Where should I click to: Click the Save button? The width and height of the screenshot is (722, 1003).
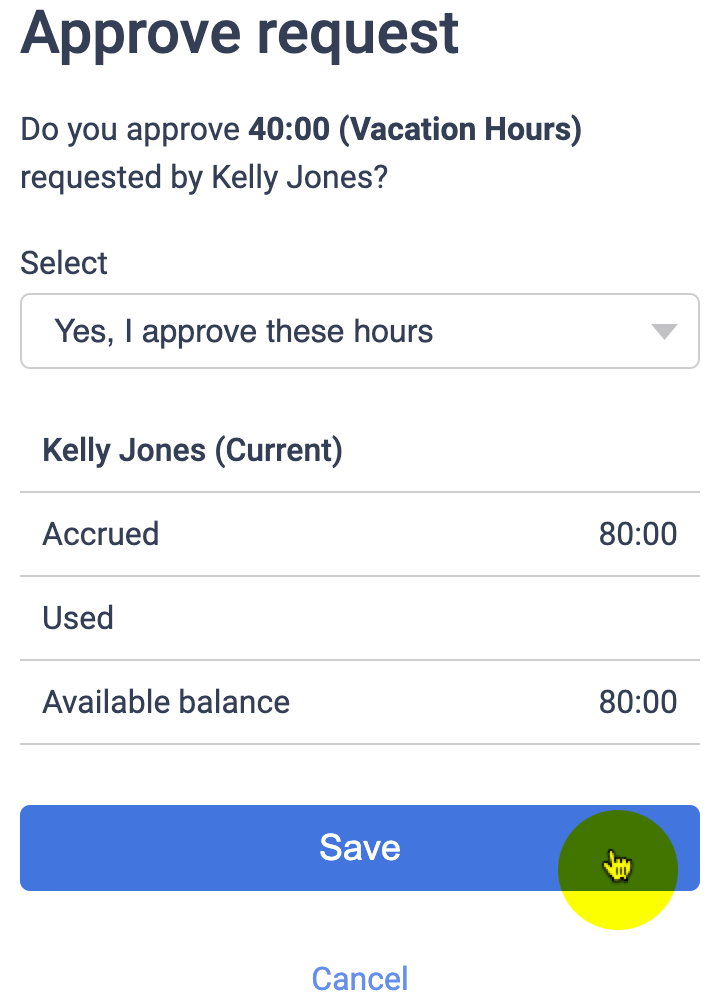pos(359,848)
